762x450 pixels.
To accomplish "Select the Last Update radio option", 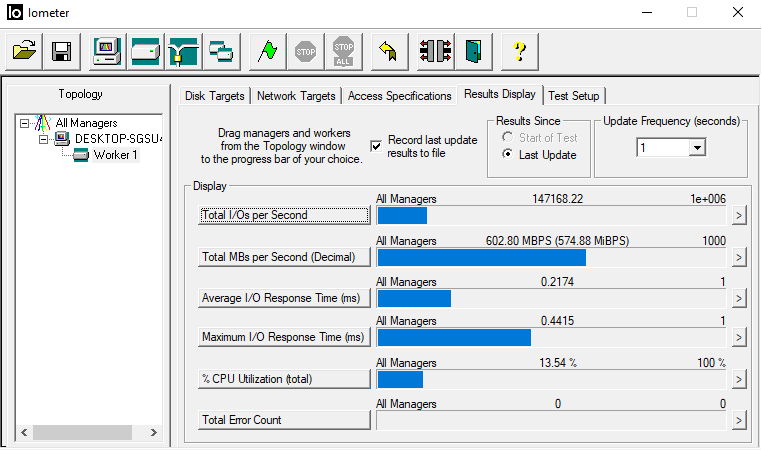I will (x=507, y=155).
